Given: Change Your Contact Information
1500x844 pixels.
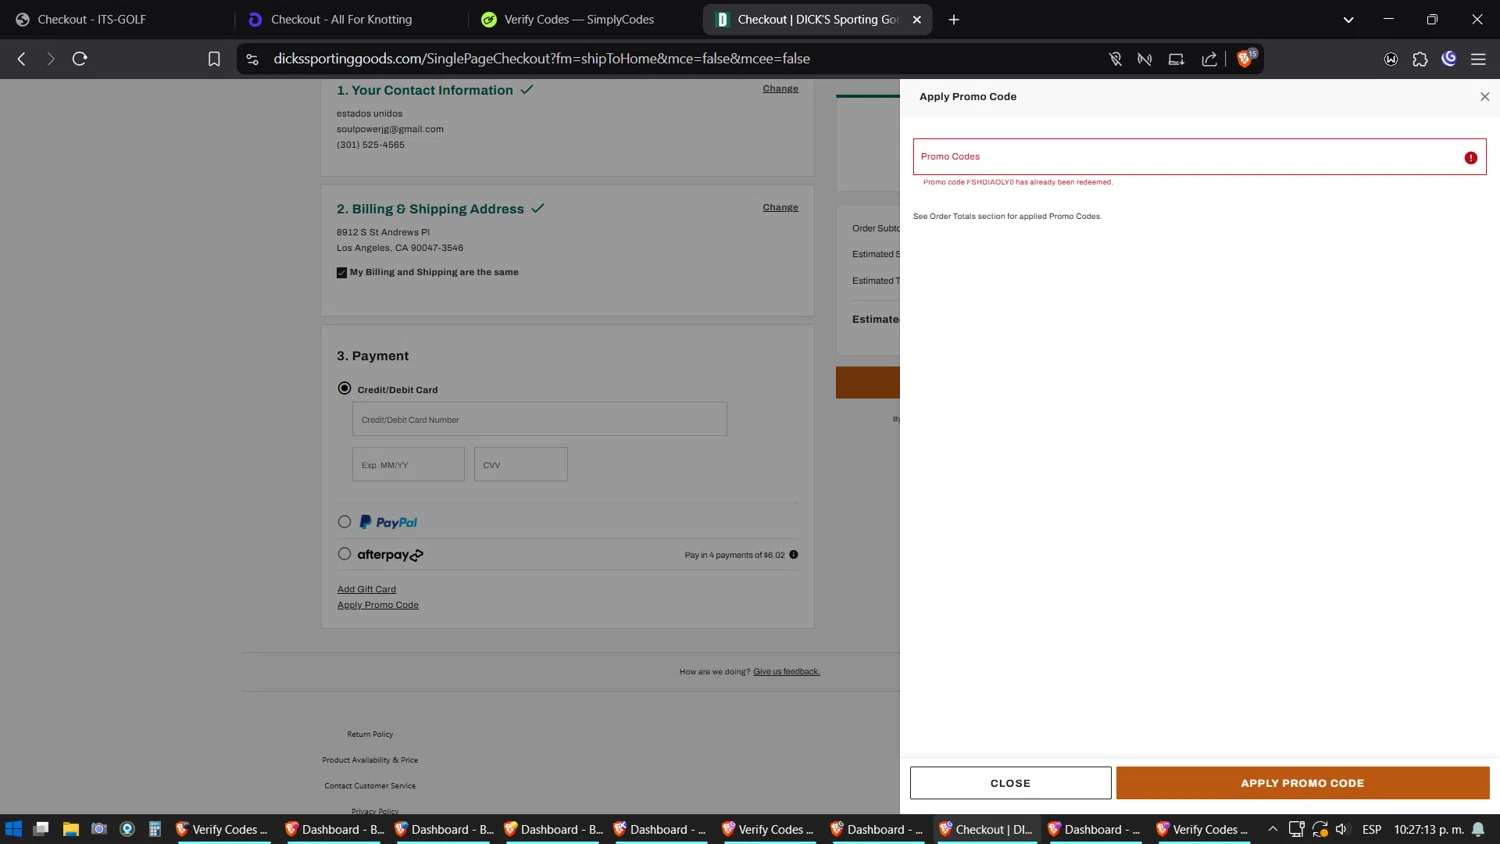Looking at the screenshot, I should point(780,89).
